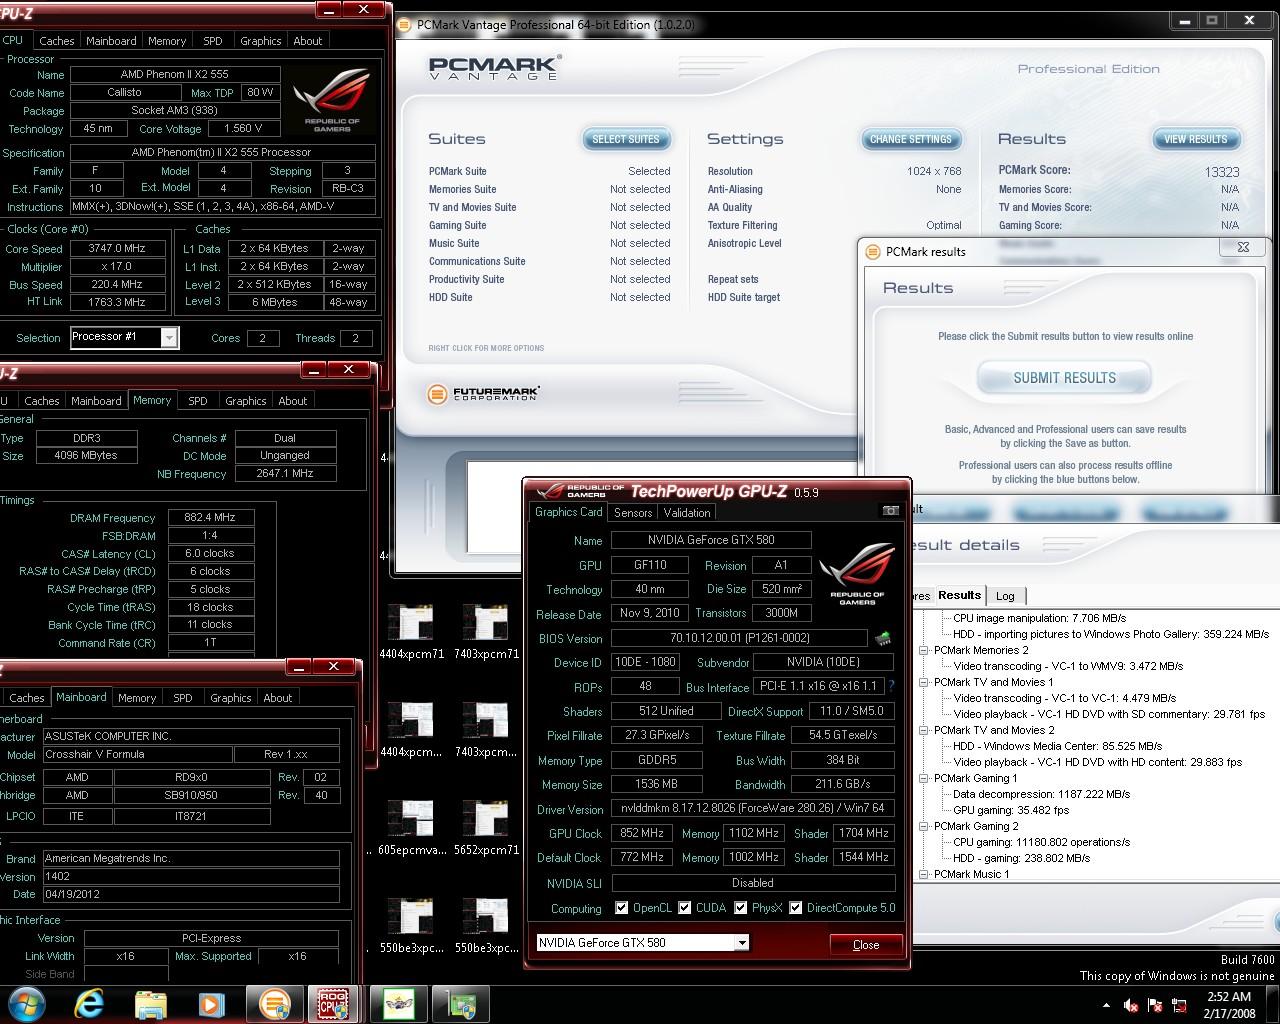Switch to Validation tab in GPU-Z

coord(687,512)
